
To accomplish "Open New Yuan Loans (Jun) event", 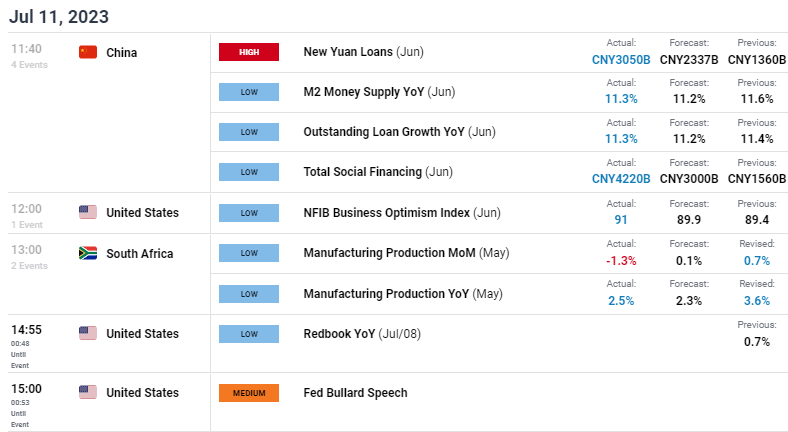I will 363,52.
